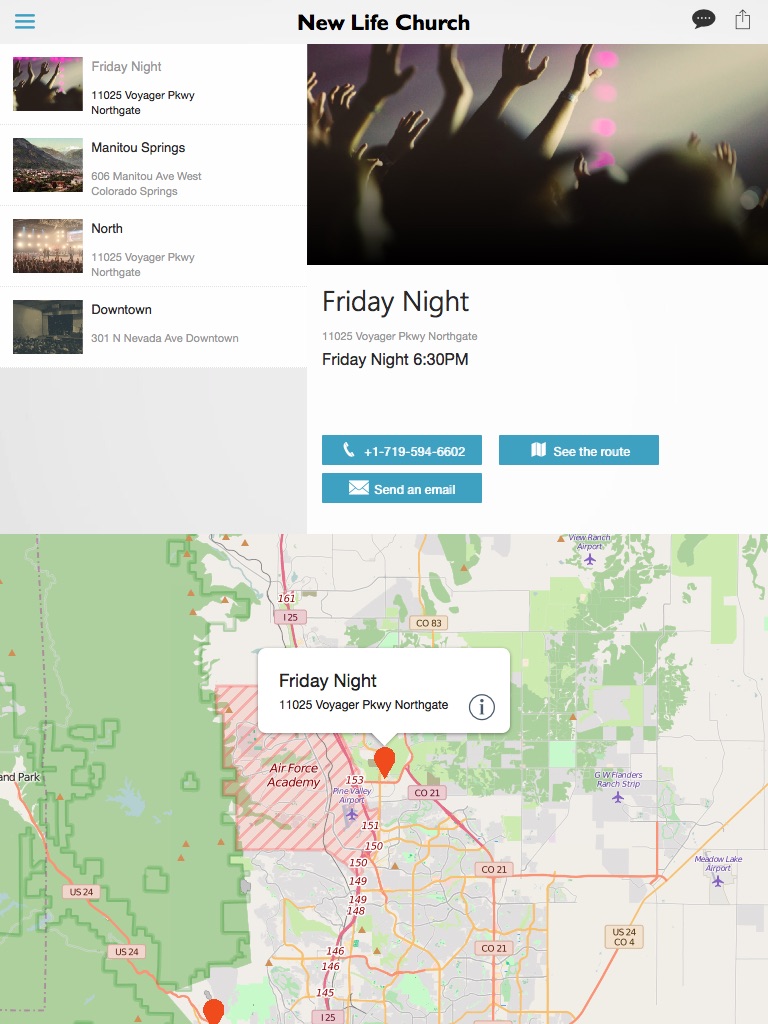Click the Air Force Academy map area

tap(293, 775)
